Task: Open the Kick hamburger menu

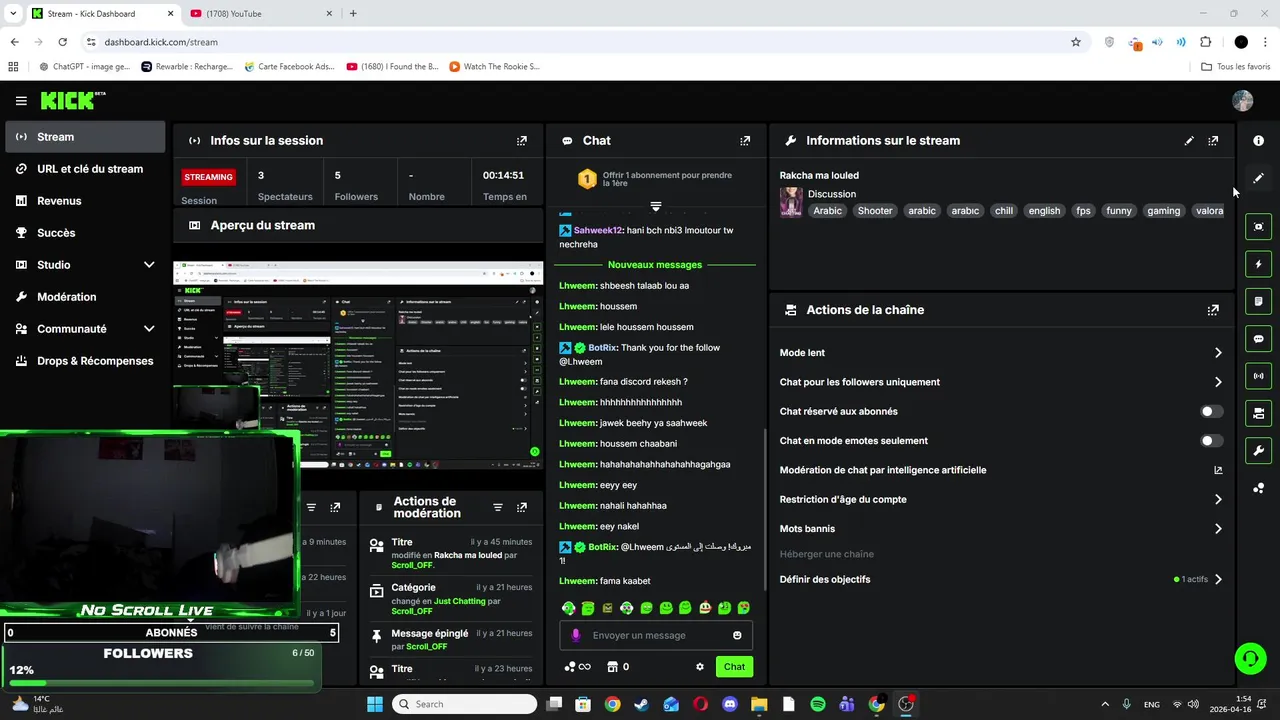Action: click(21, 101)
